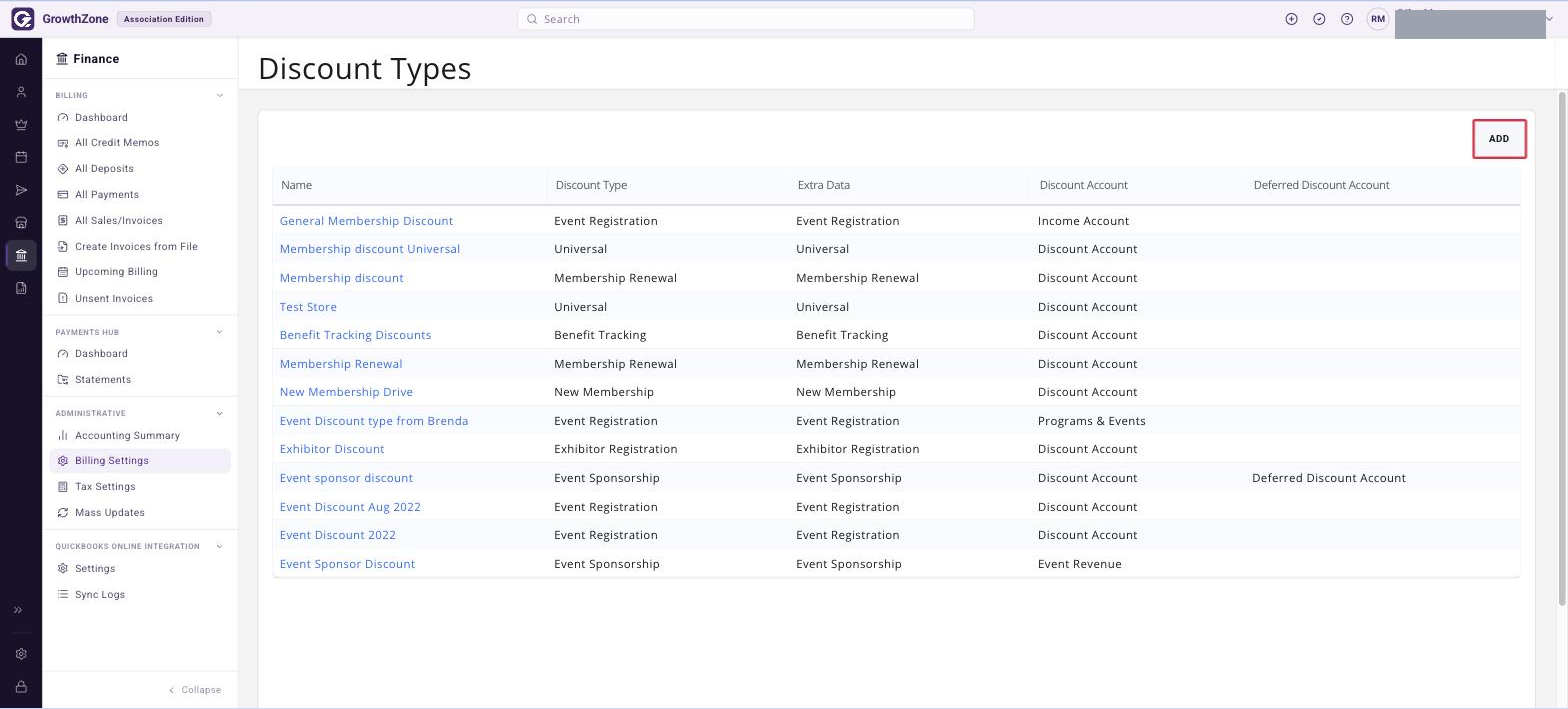This screenshot has width=1568, height=709.
Task: Open the storefront icon in left rail
Action: point(21,223)
